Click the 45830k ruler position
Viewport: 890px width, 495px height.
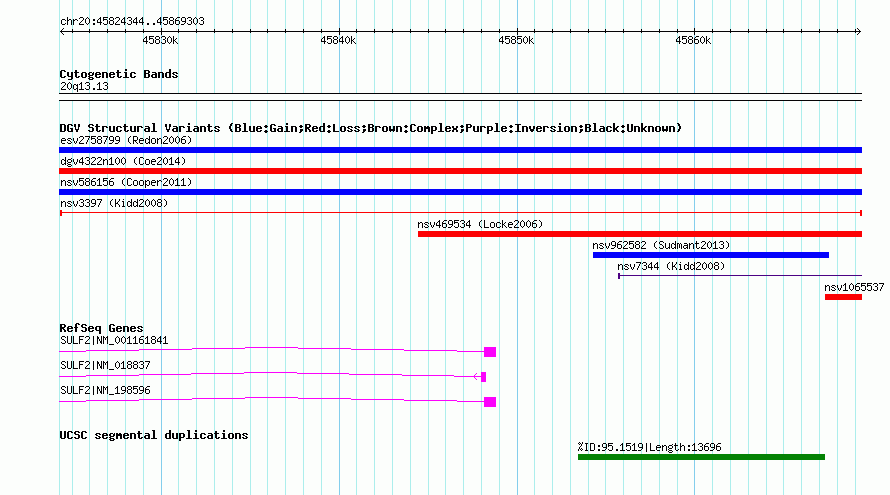(160, 40)
